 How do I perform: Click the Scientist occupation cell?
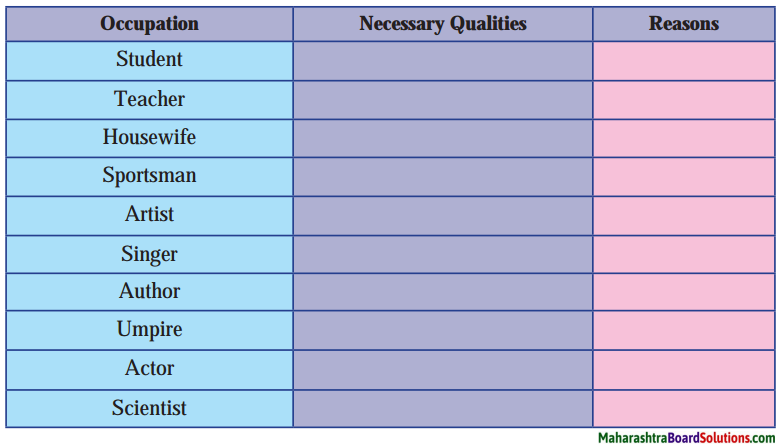coord(149,409)
